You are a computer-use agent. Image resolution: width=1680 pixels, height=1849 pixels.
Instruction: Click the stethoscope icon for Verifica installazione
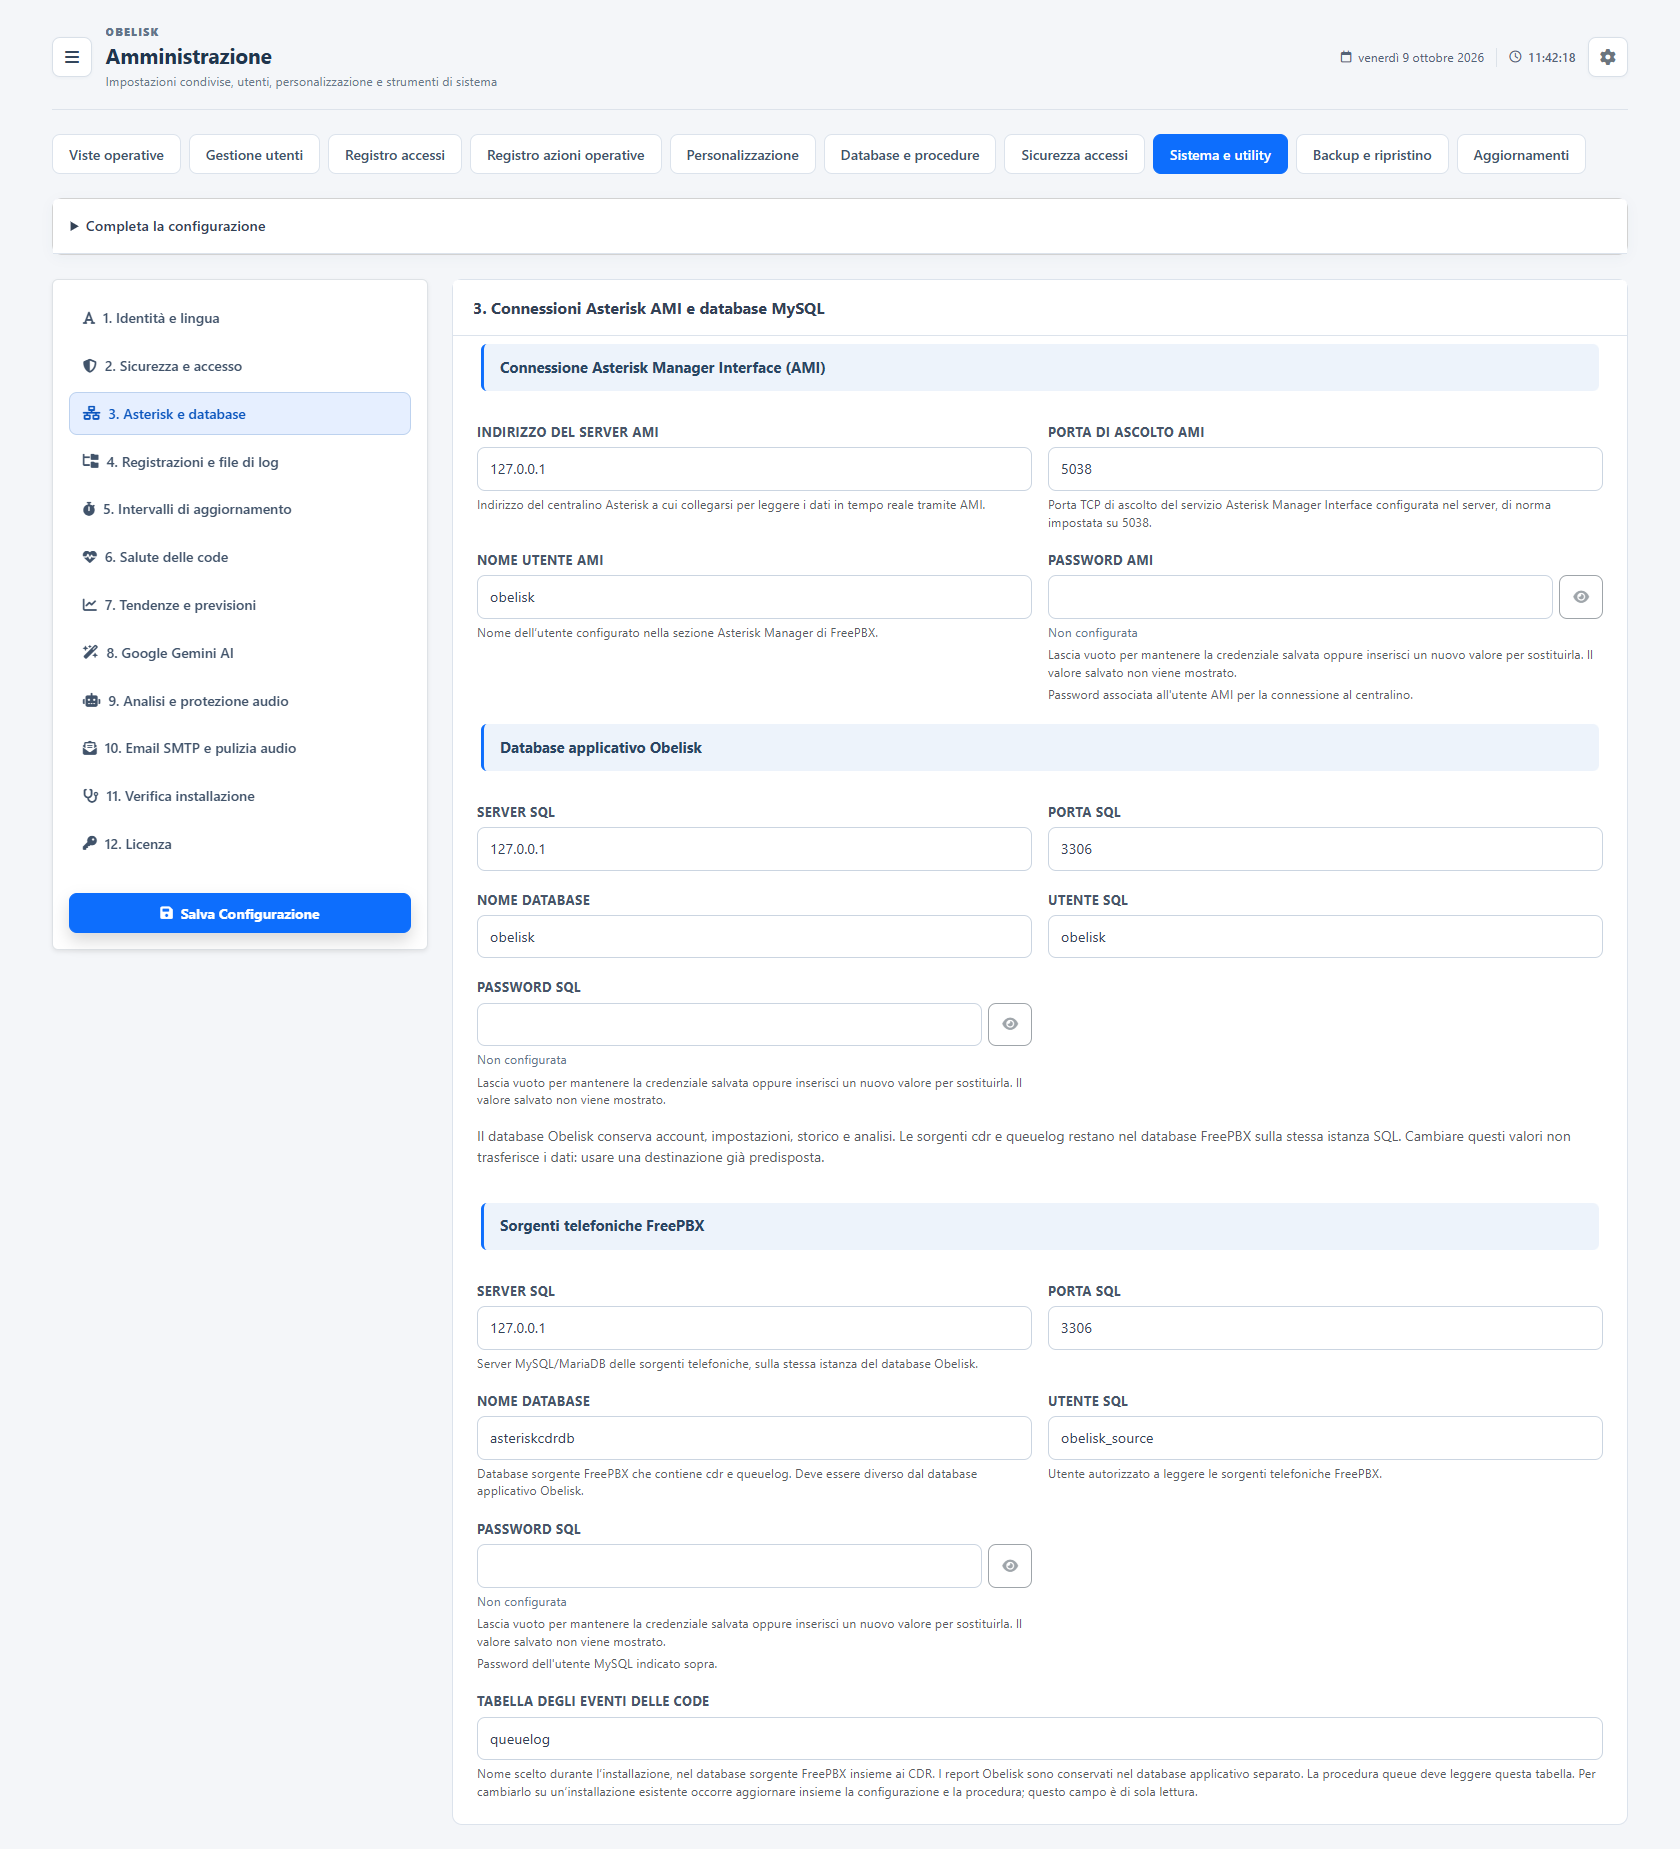[x=90, y=796]
